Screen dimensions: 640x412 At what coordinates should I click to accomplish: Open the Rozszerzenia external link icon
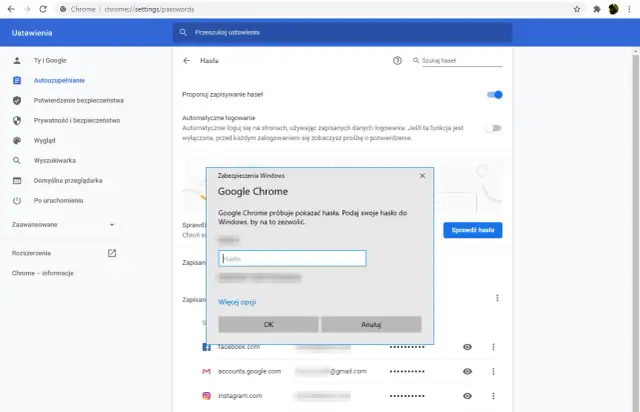(112, 253)
